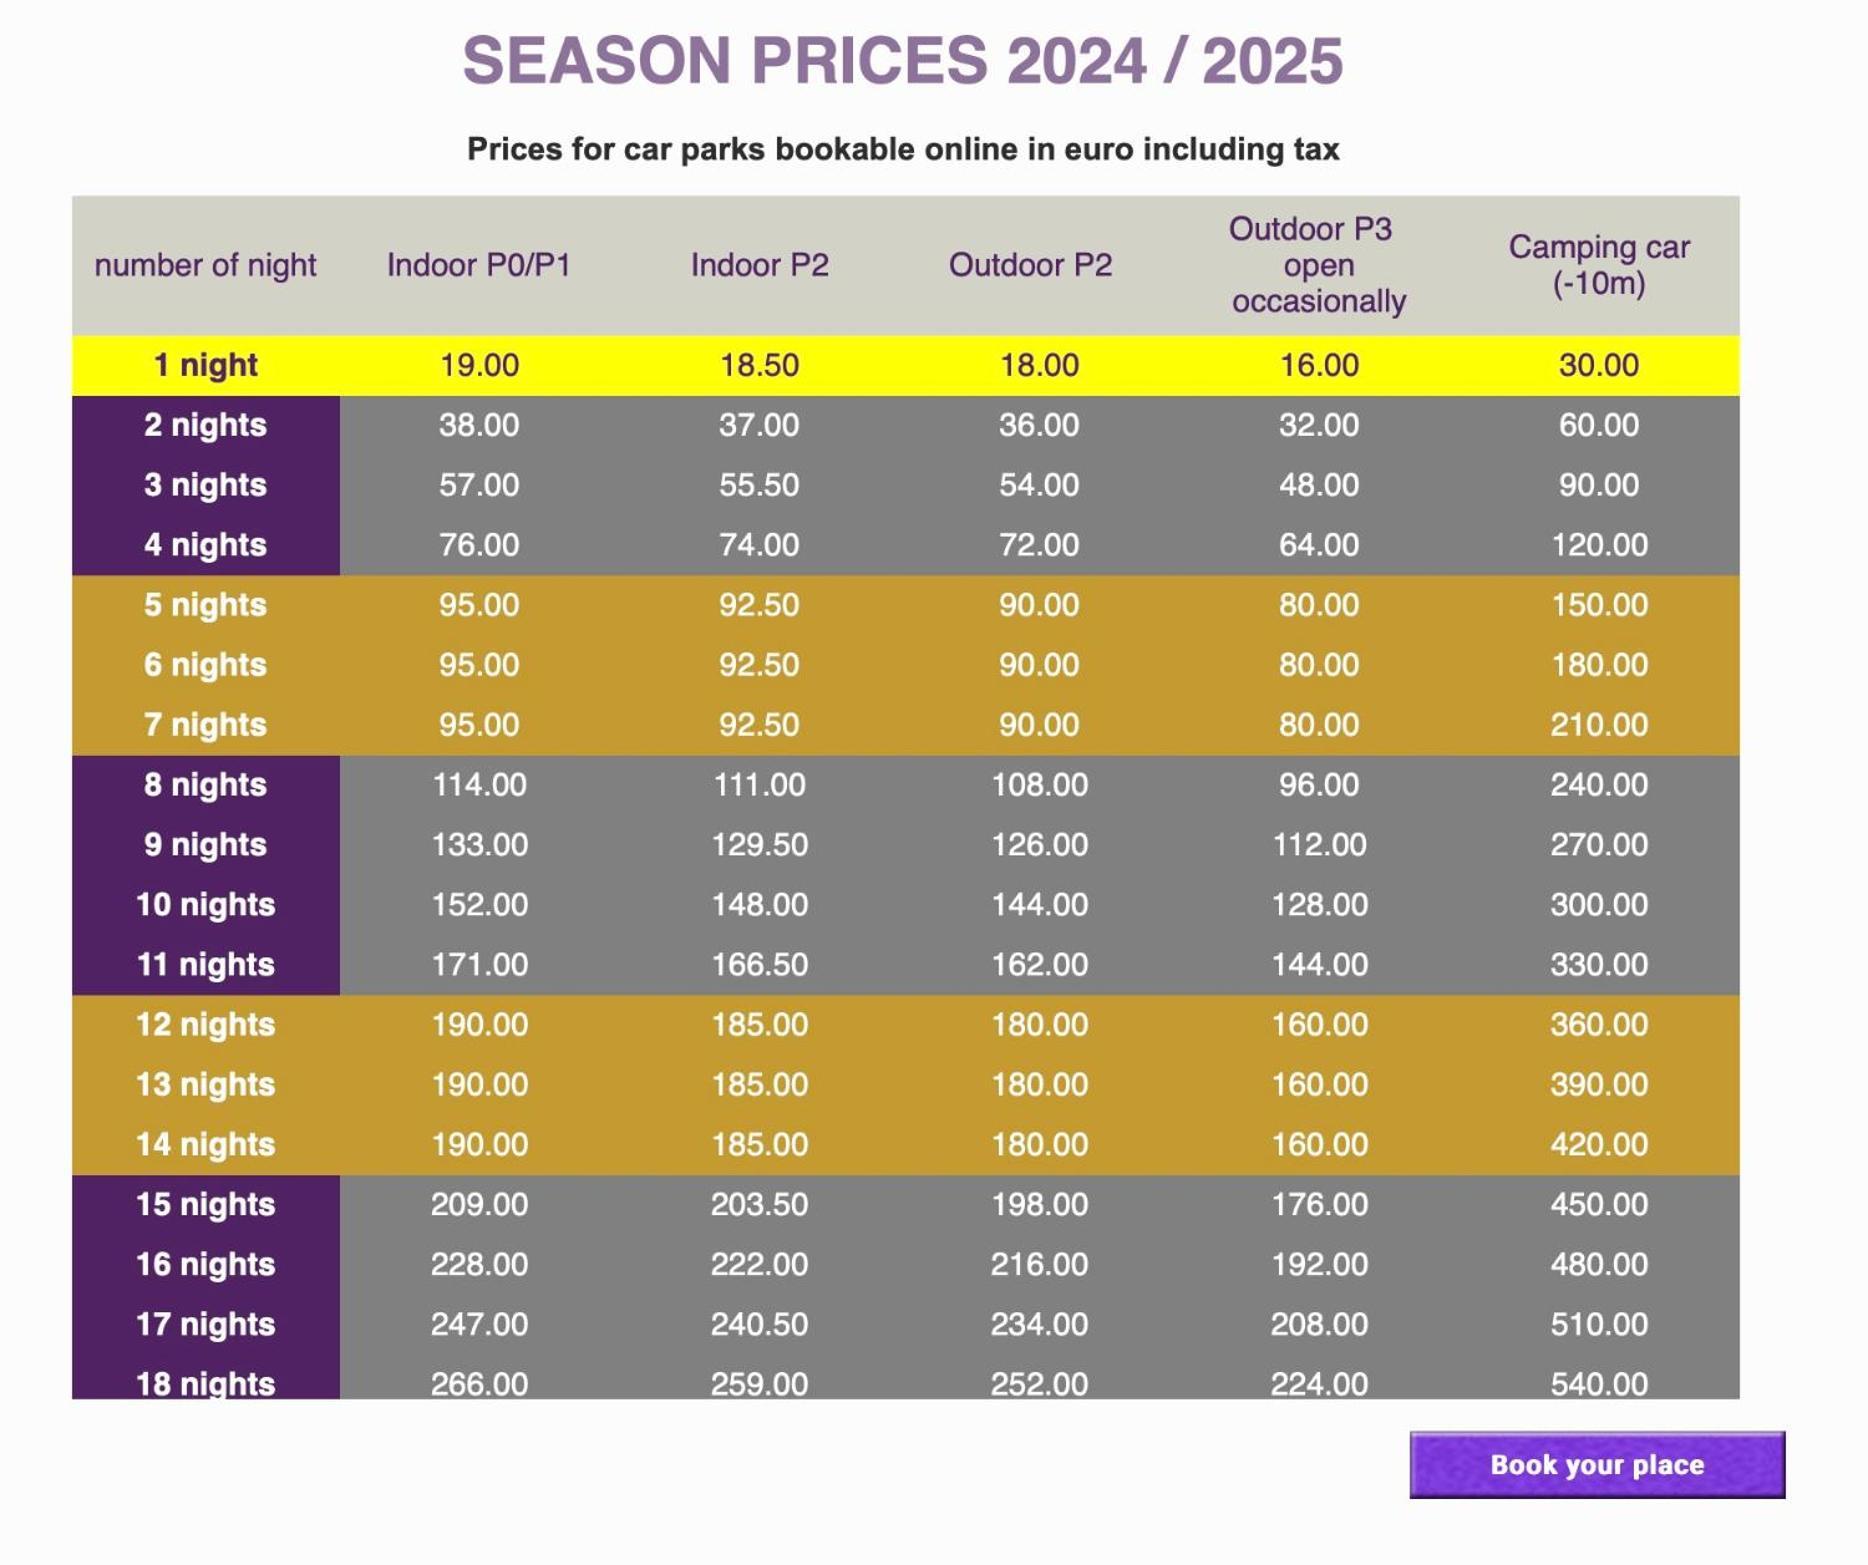
Task: Select the 18 nights row label
Action: (x=205, y=1384)
